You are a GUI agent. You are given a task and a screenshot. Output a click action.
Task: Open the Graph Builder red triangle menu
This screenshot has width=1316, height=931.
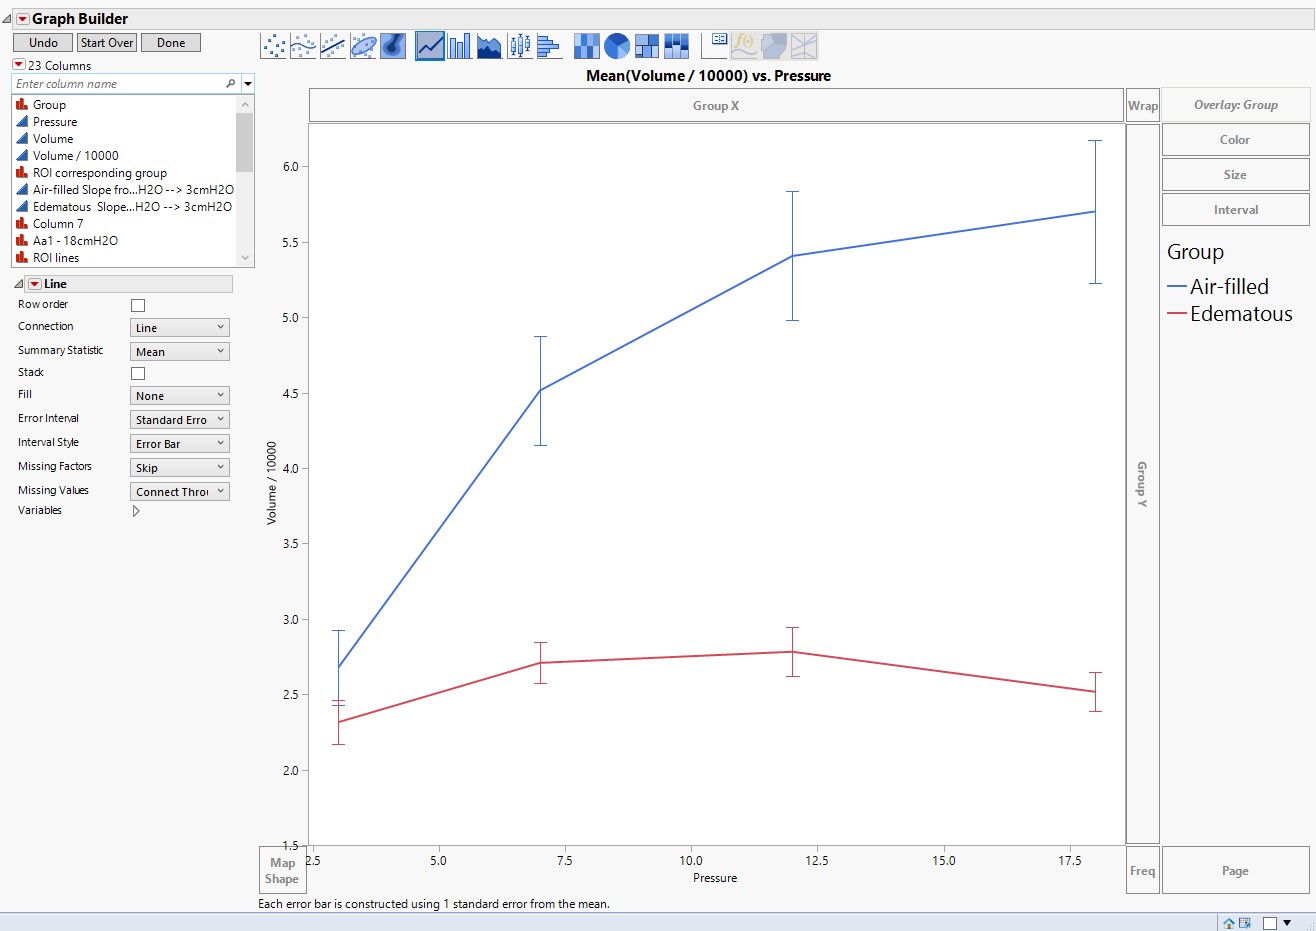click(x=22, y=19)
